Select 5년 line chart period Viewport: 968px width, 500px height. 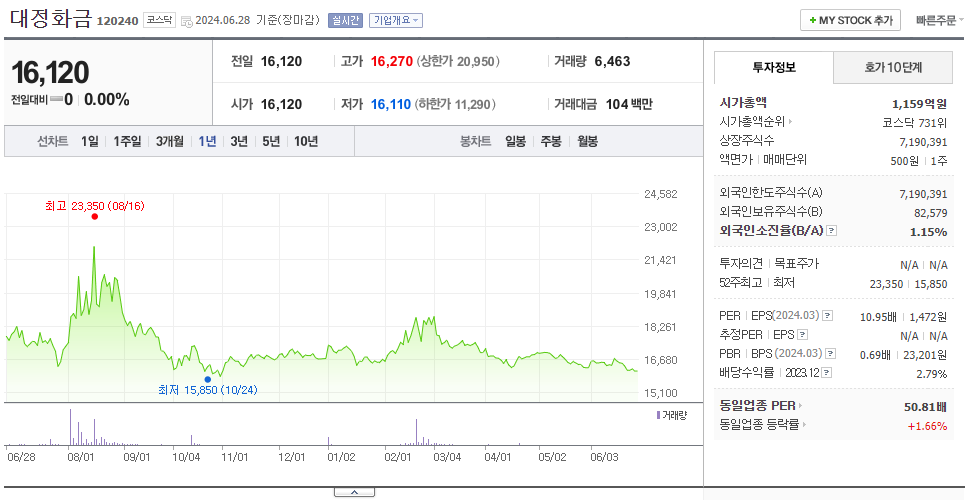271,141
